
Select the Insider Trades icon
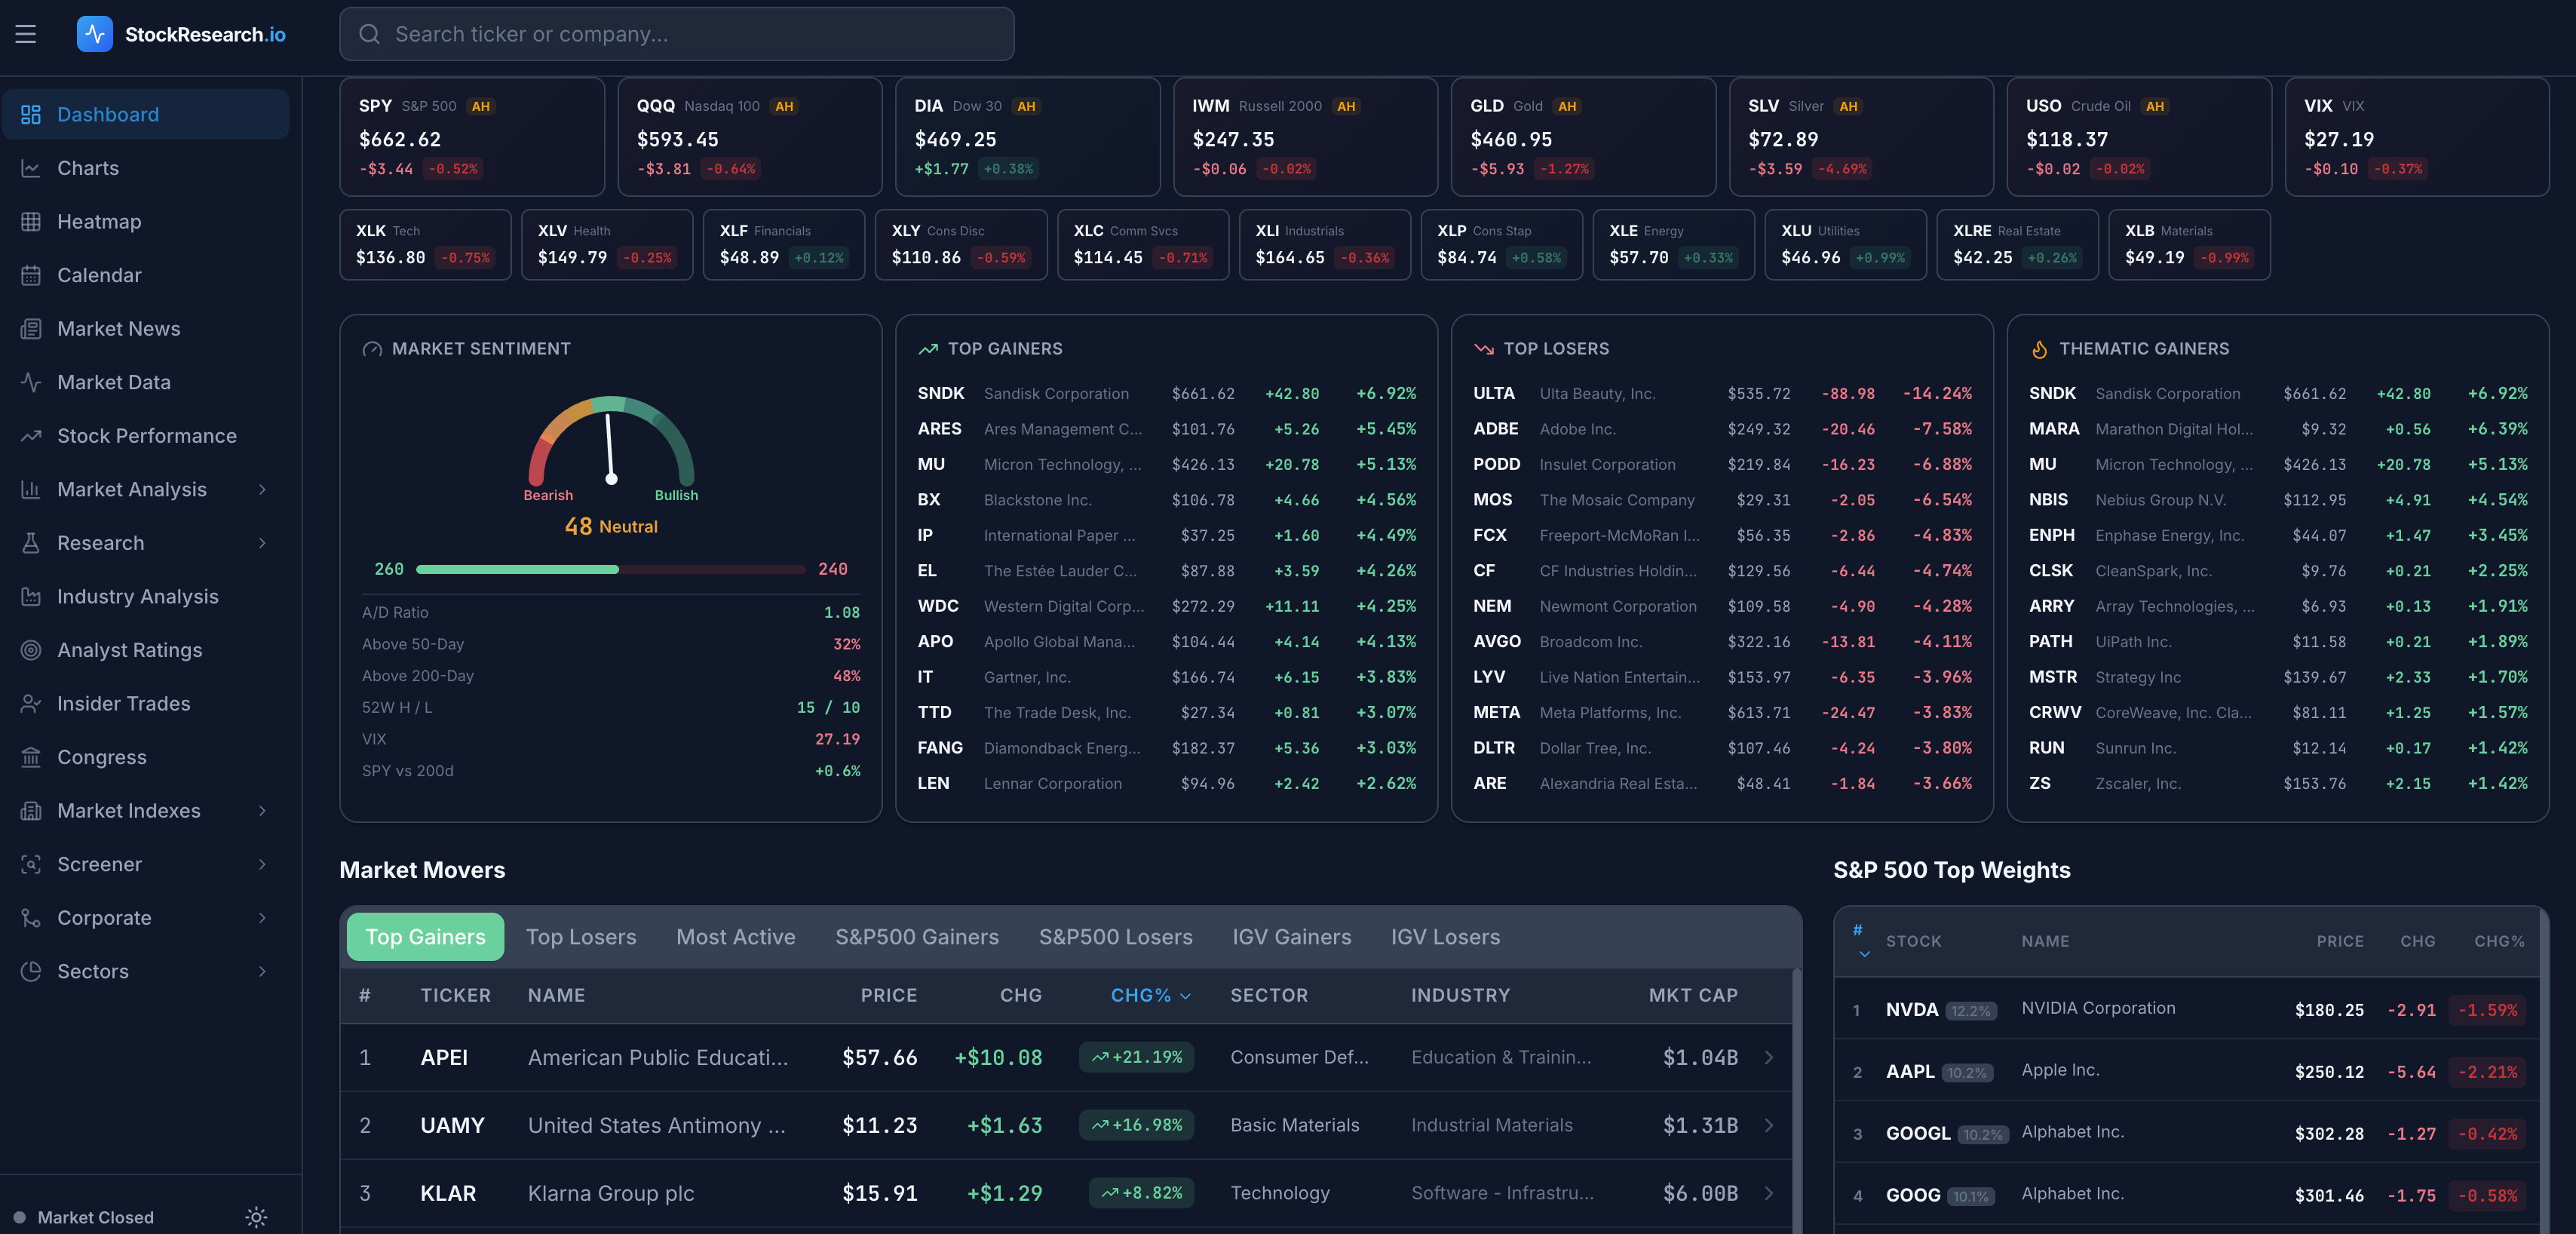click(30, 703)
